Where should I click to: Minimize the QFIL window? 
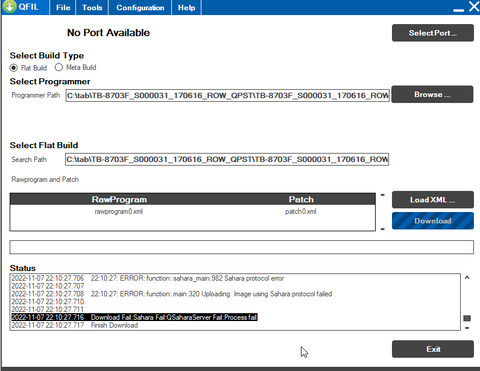pyautogui.click(x=458, y=9)
